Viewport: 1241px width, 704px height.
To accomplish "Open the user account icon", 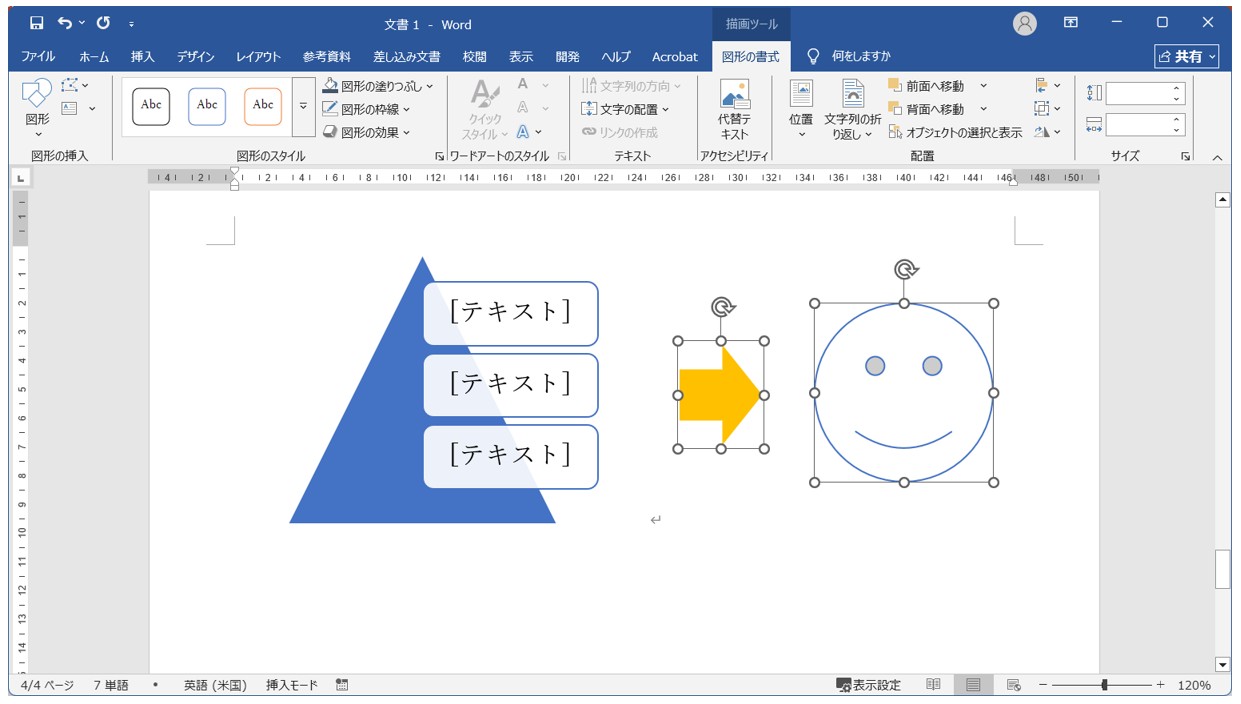I will click(x=1025, y=23).
